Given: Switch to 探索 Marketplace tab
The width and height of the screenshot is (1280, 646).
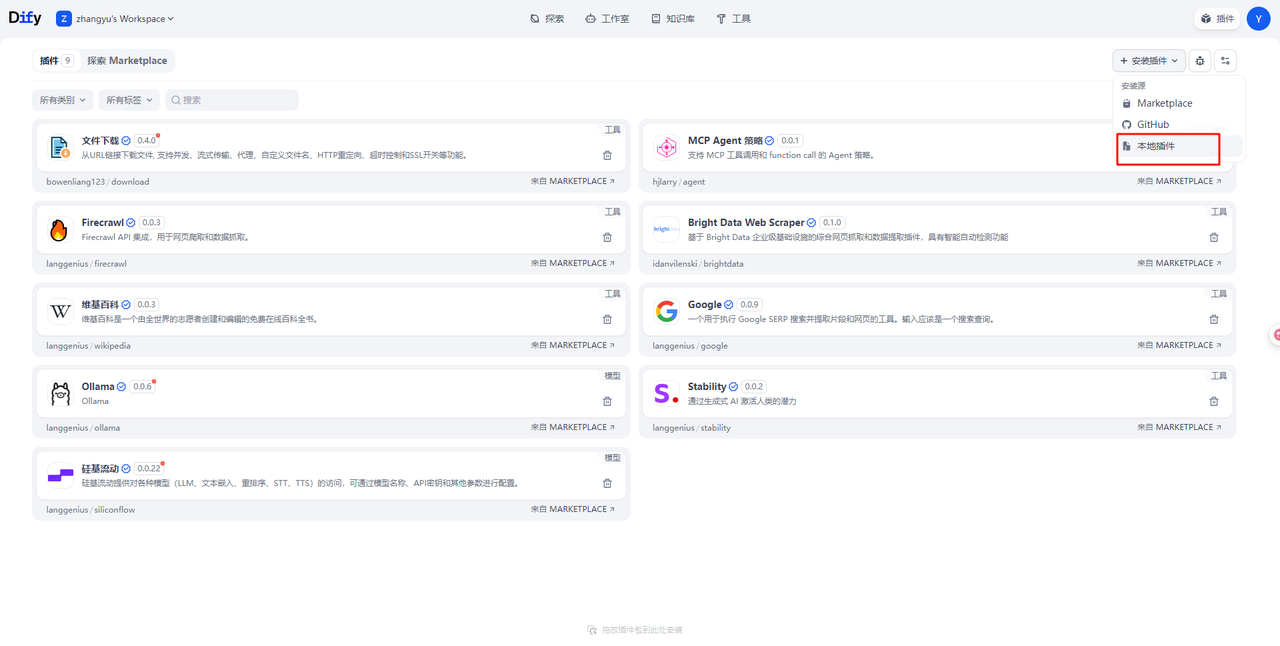Looking at the screenshot, I should [x=127, y=61].
